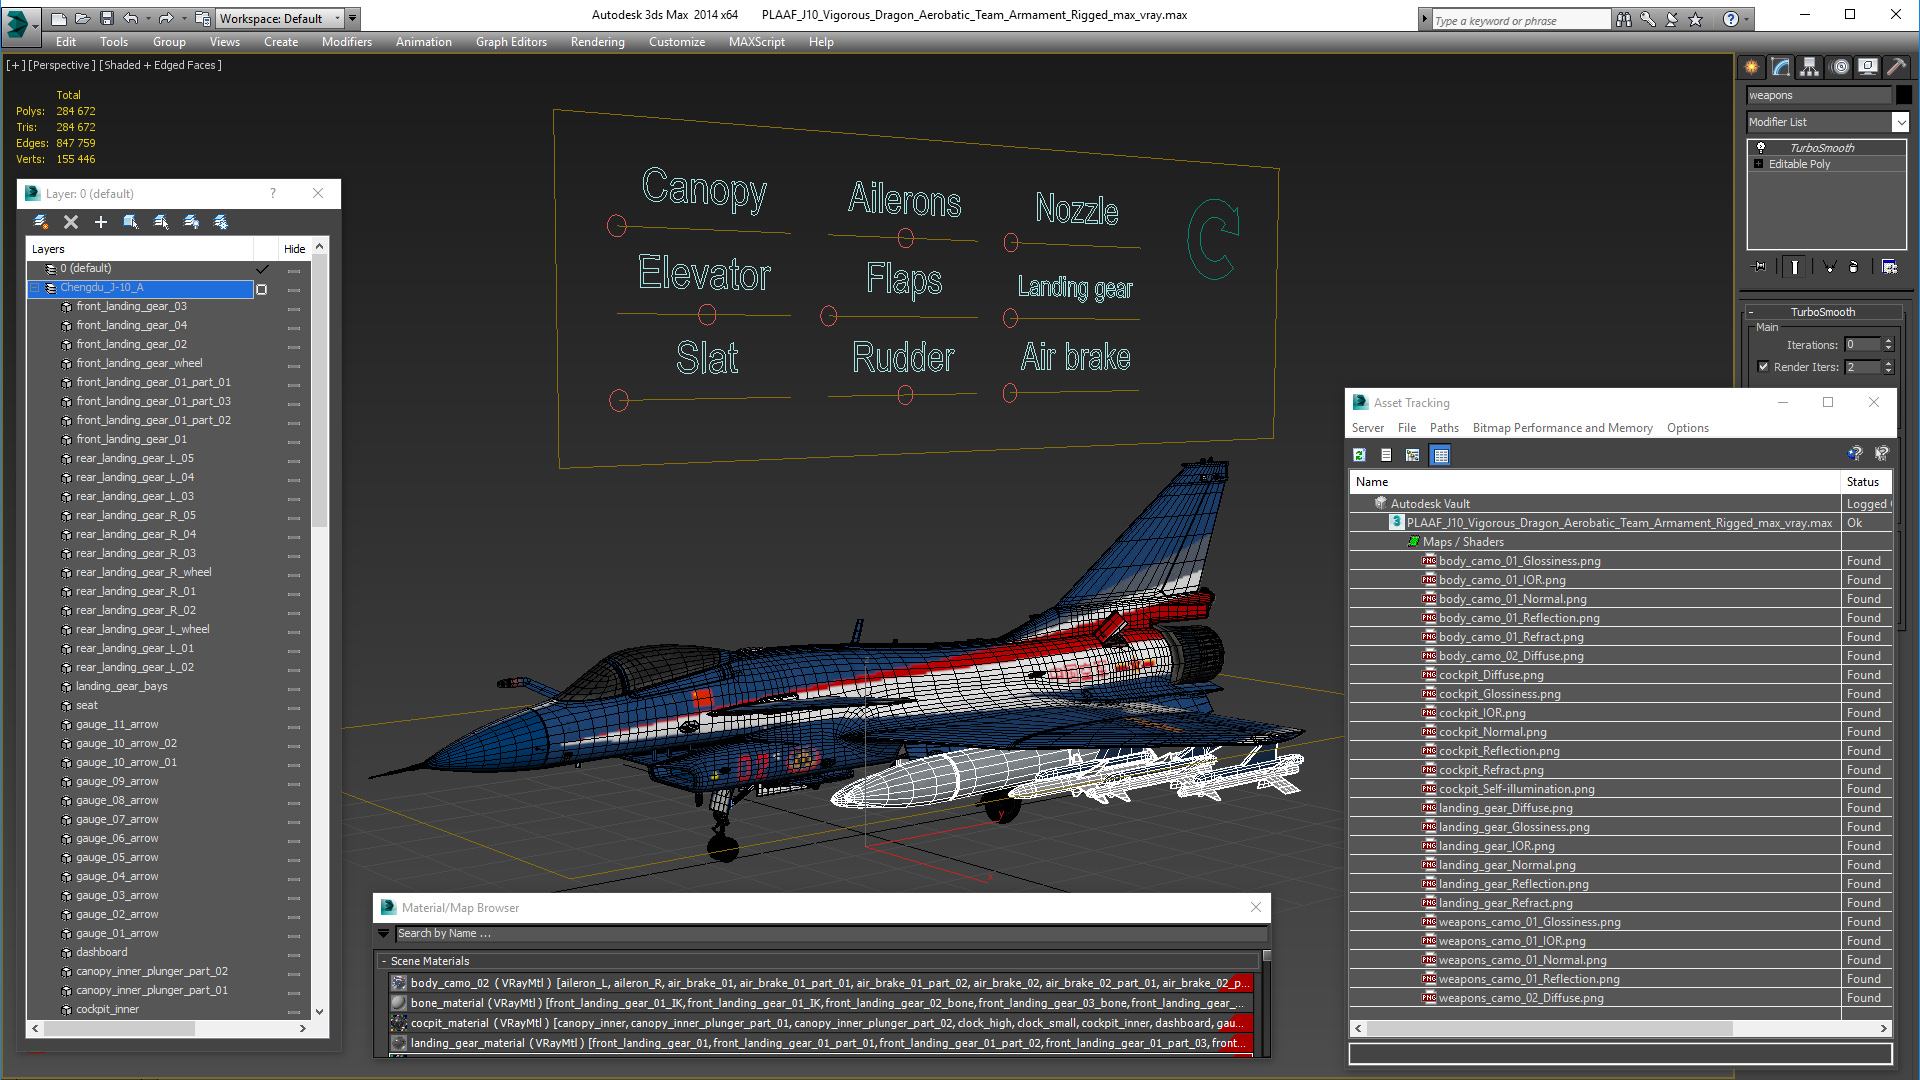The image size is (1920, 1080).
Task: Open the Motion command panel tab
Action: pyautogui.click(x=1840, y=67)
